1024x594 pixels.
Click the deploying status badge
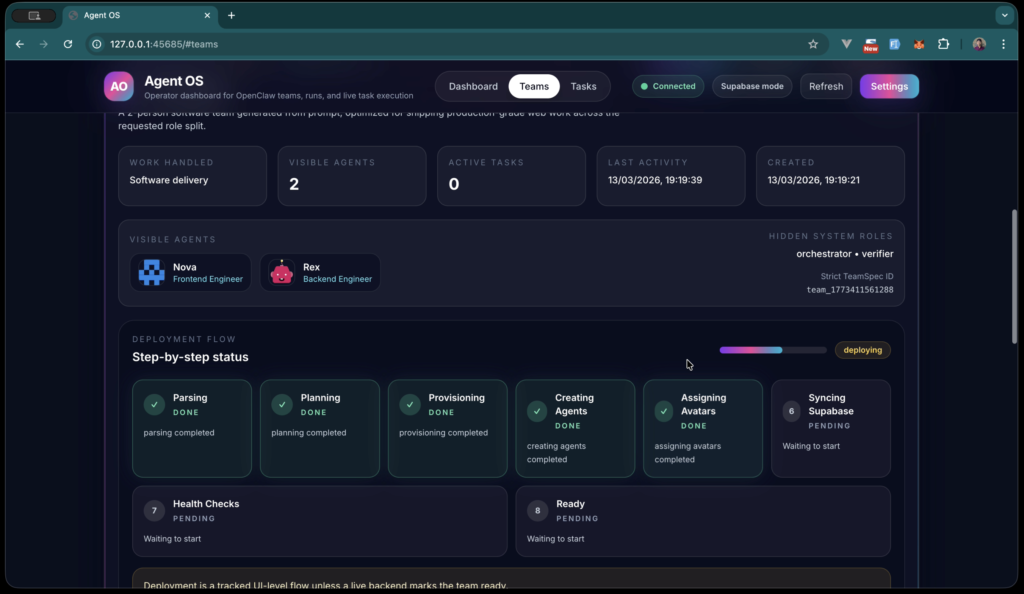(862, 350)
